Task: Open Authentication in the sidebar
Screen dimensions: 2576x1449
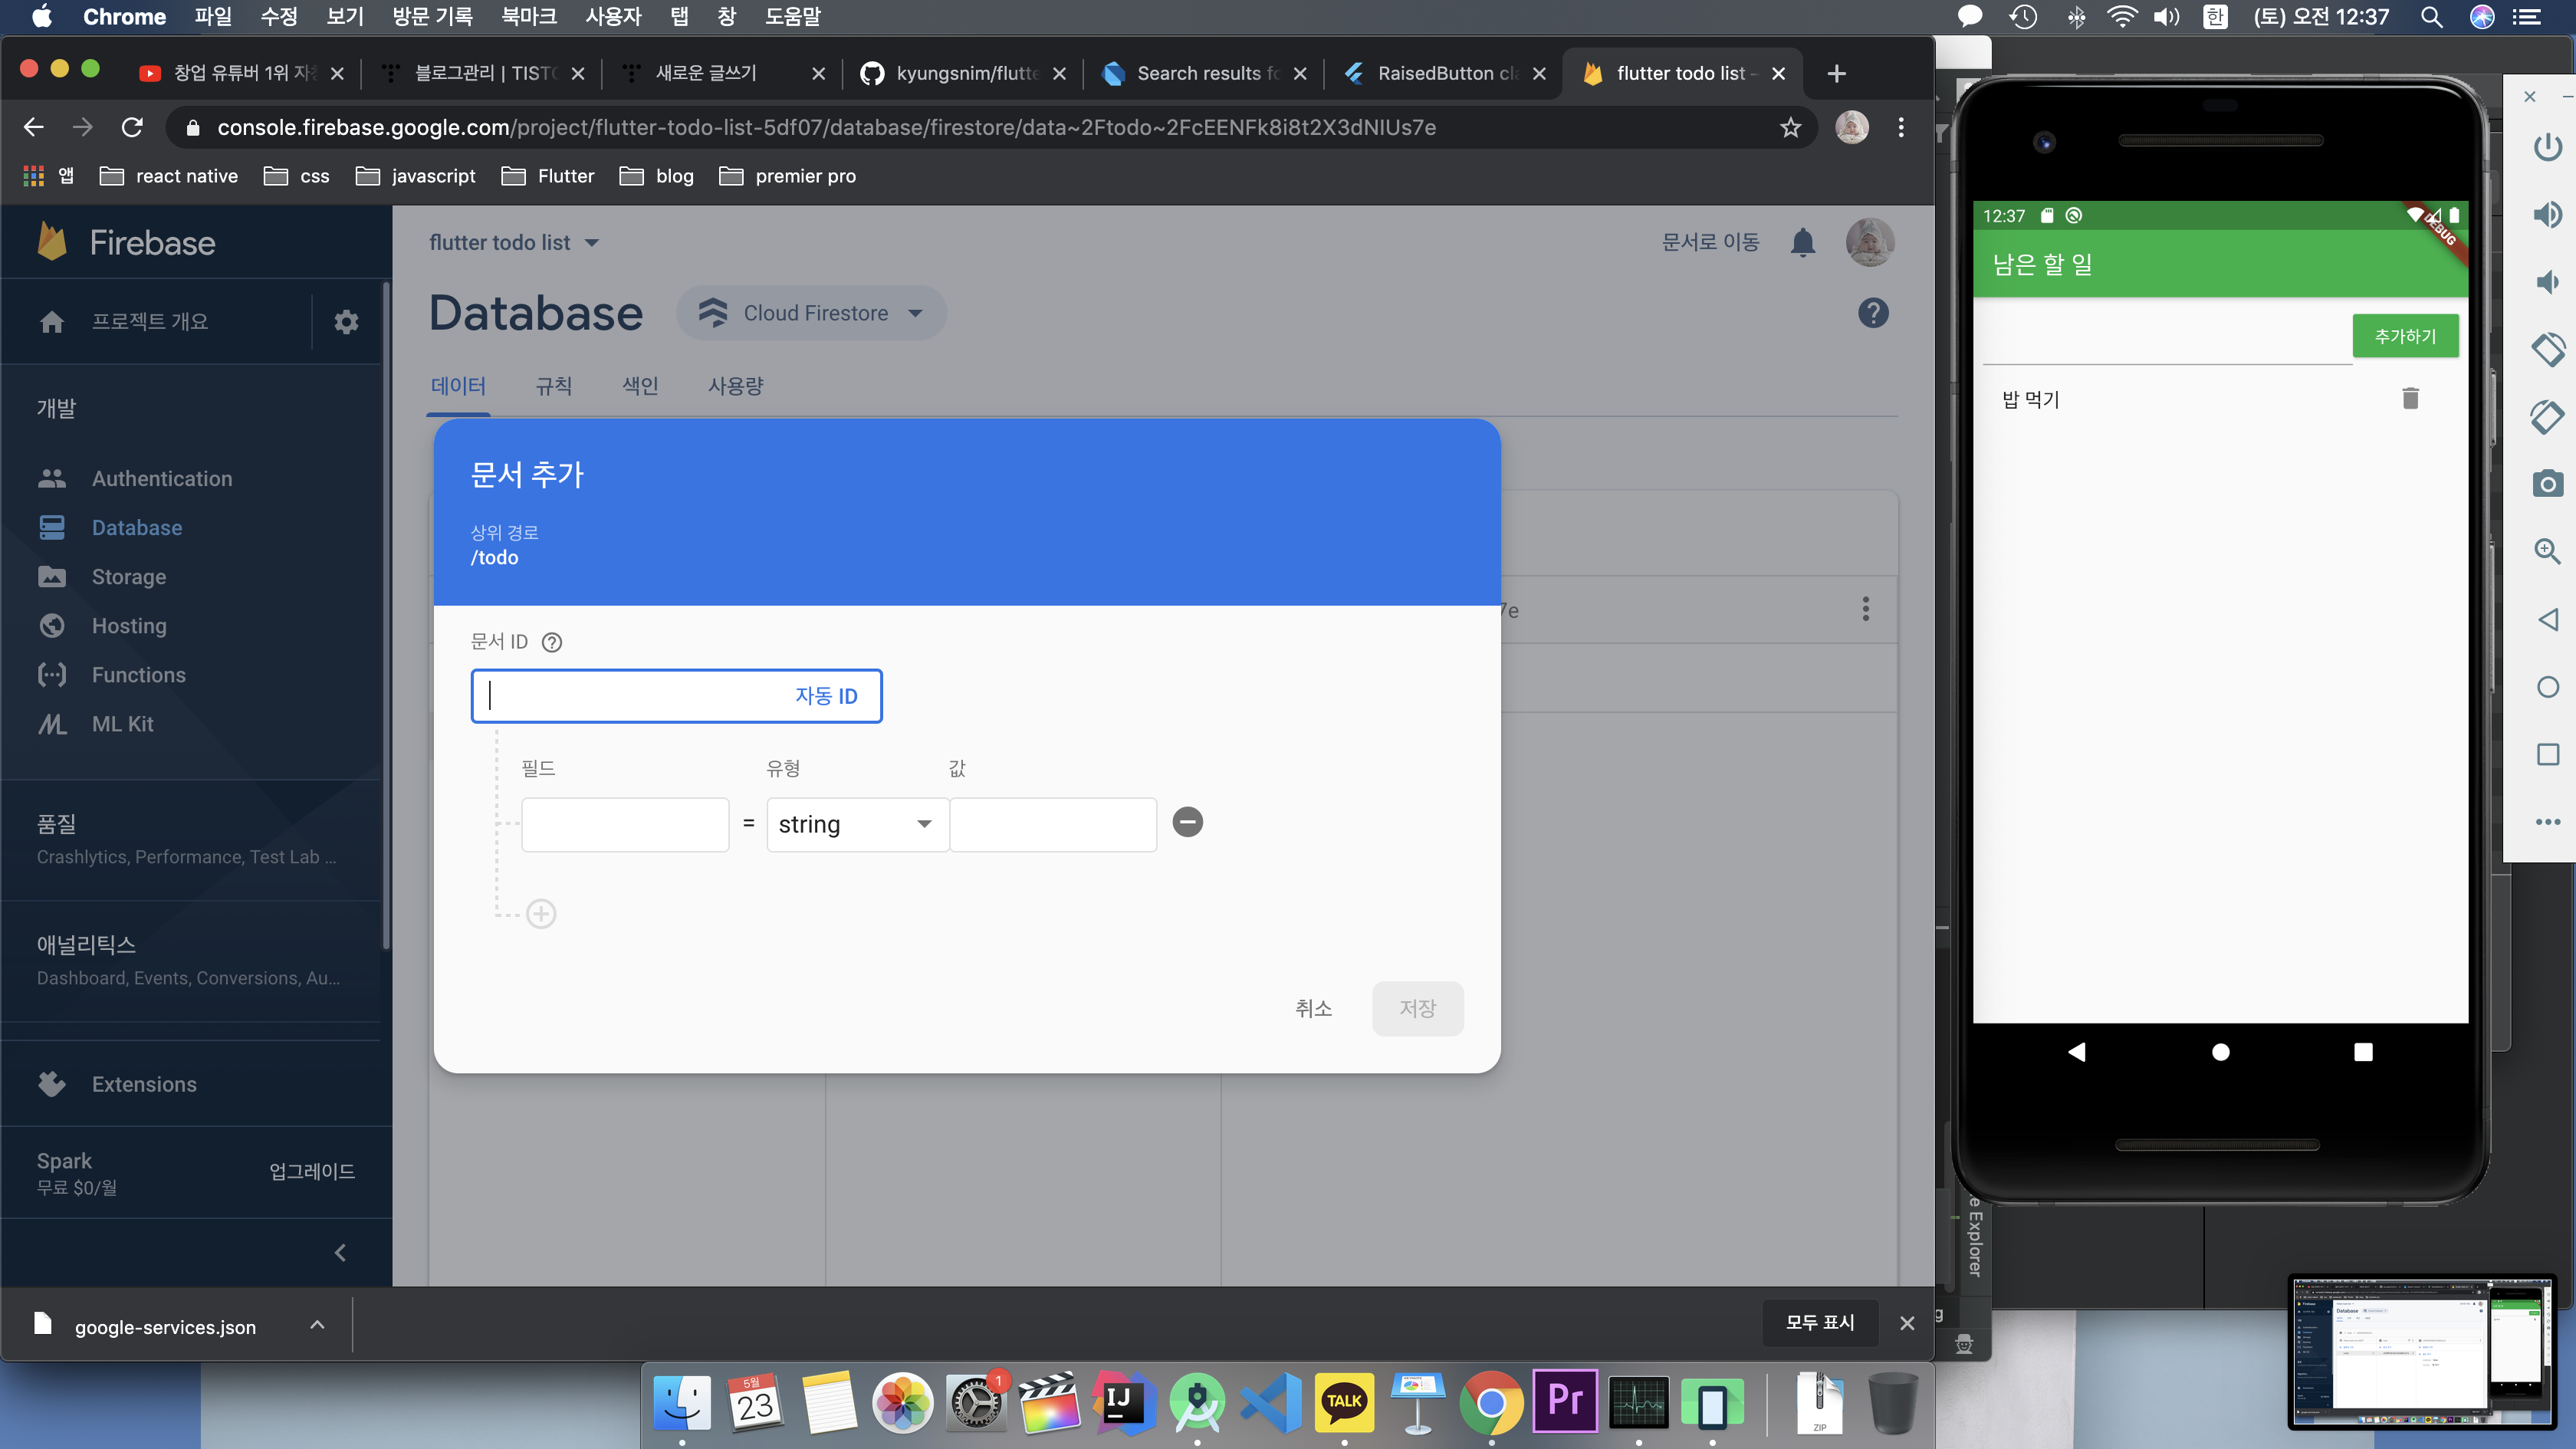Action: pyautogui.click(x=162, y=478)
